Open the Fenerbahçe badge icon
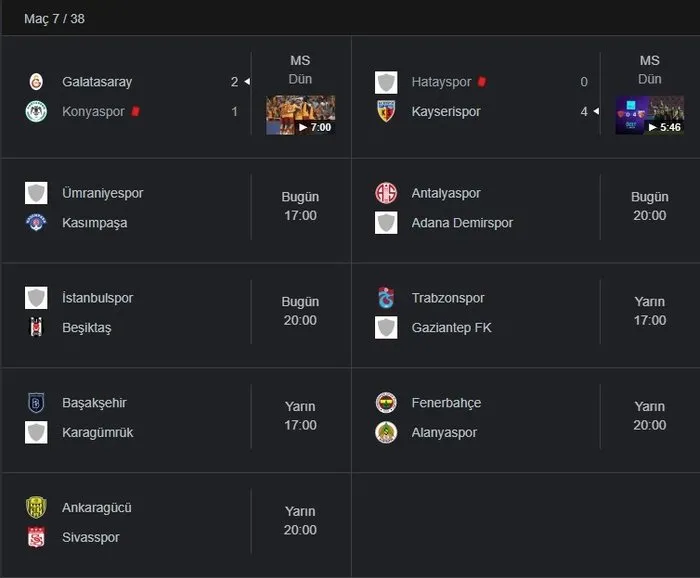This screenshot has height=578, width=700. 386,403
